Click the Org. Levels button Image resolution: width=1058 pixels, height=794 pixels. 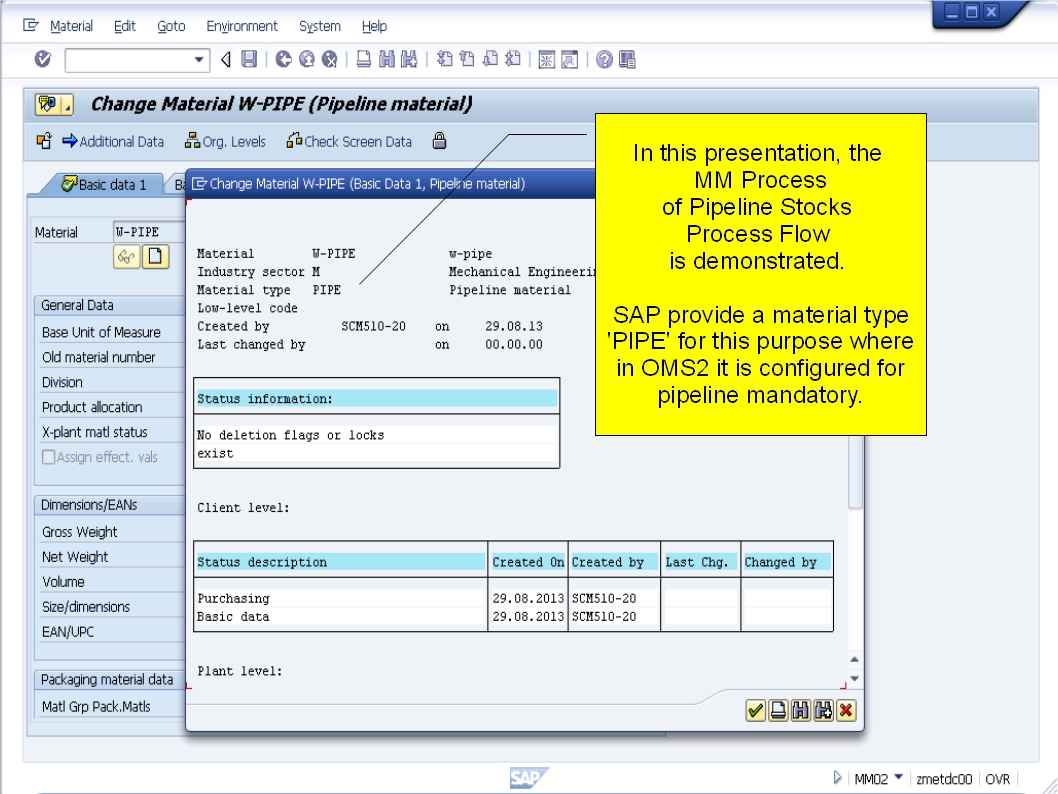pyautogui.click(x=226, y=141)
